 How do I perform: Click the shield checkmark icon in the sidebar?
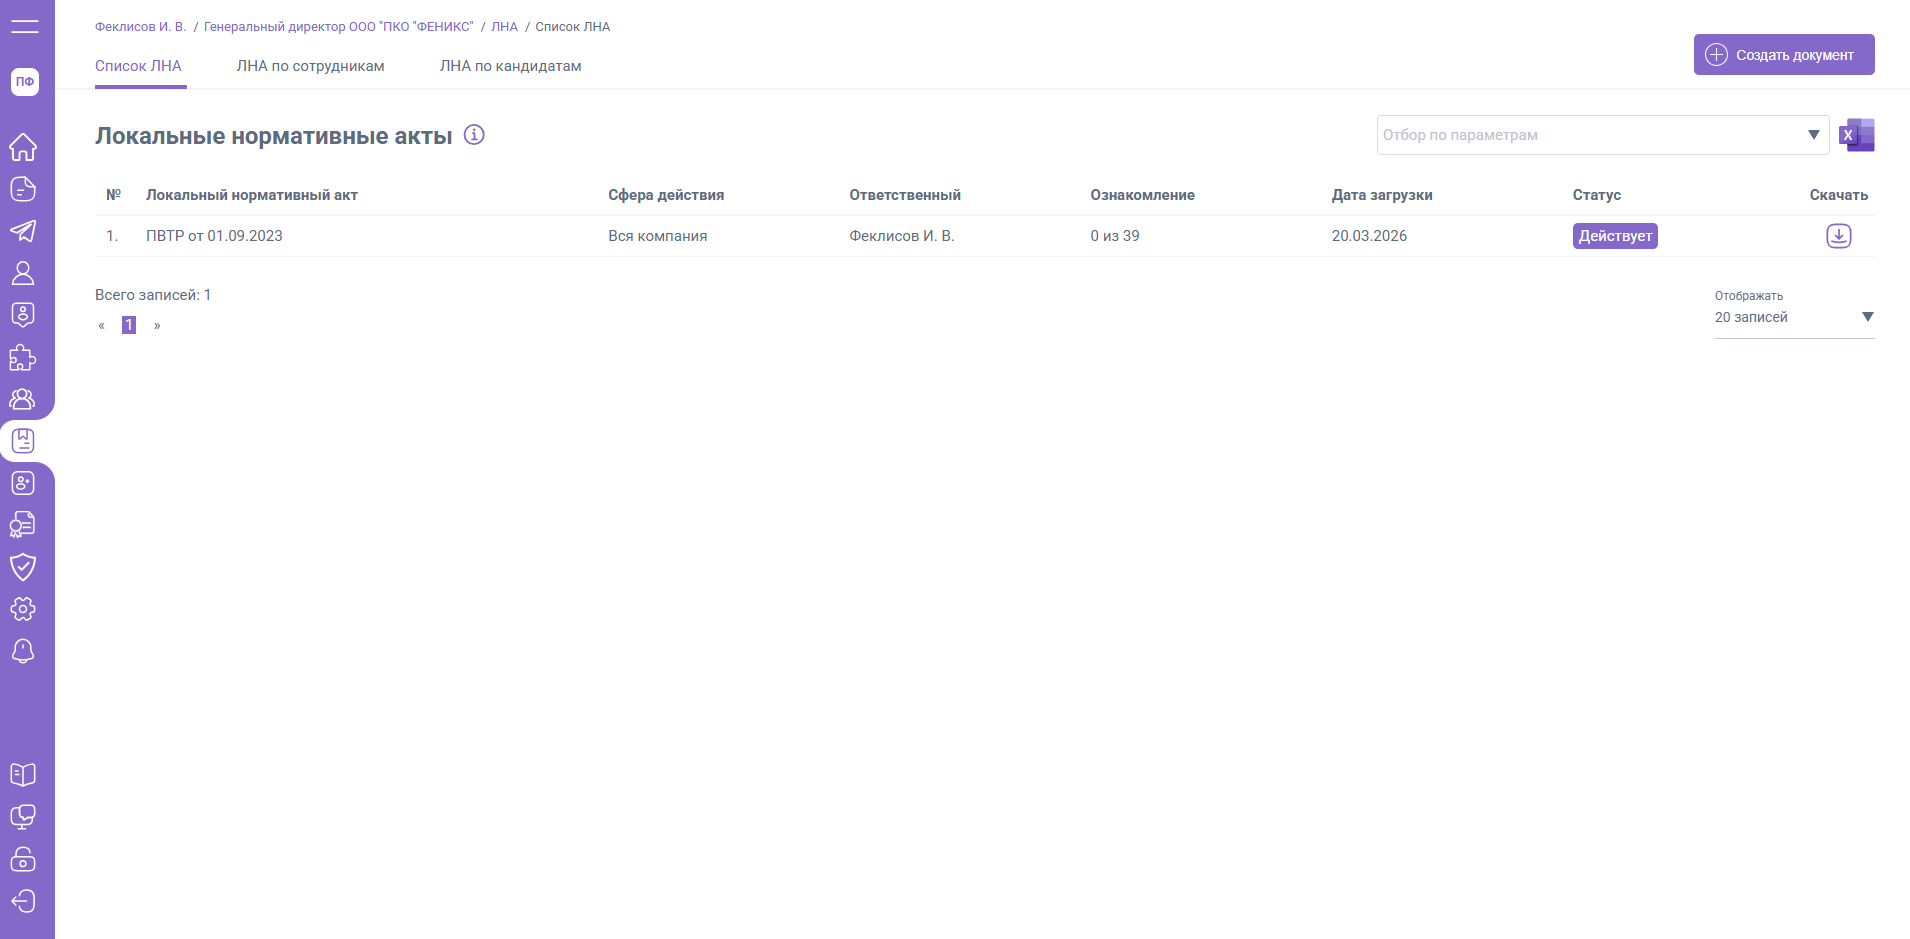pos(23,567)
